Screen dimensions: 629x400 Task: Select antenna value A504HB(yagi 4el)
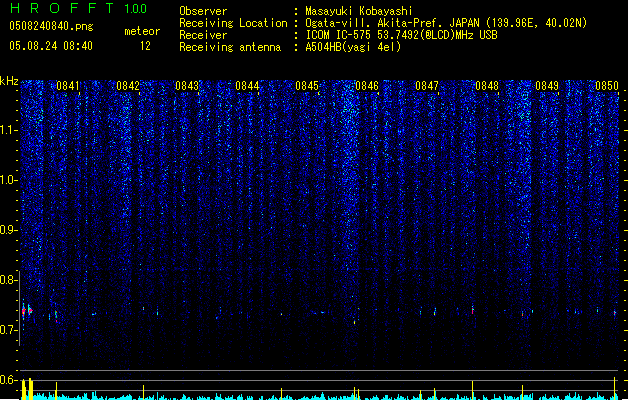(353, 47)
